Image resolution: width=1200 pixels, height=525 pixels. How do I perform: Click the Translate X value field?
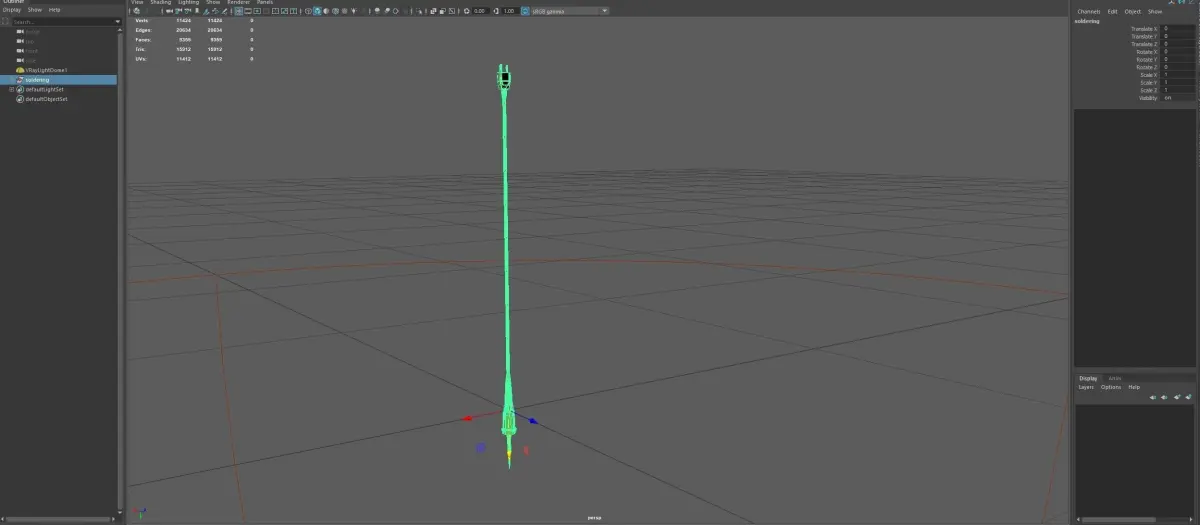pyautogui.click(x=1177, y=29)
